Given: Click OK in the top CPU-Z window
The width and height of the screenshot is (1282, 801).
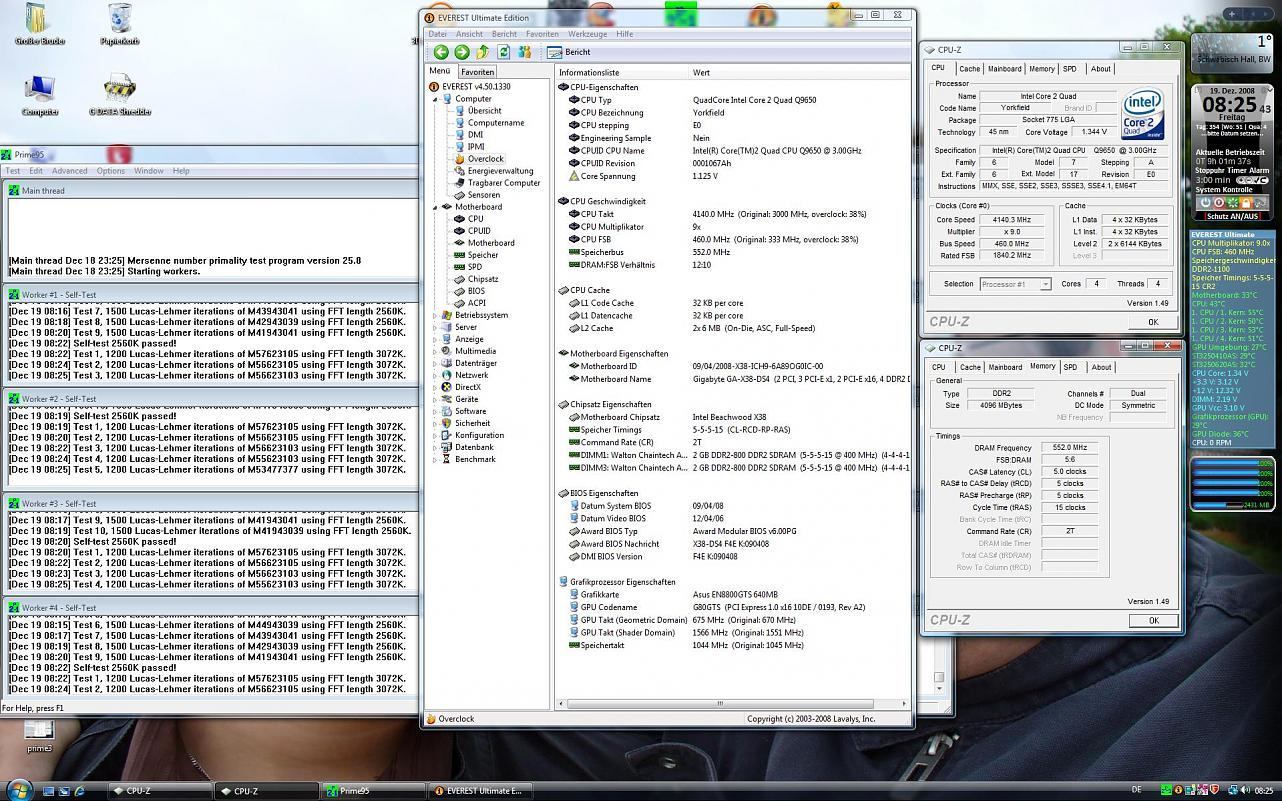Looking at the screenshot, I should coord(1152,322).
